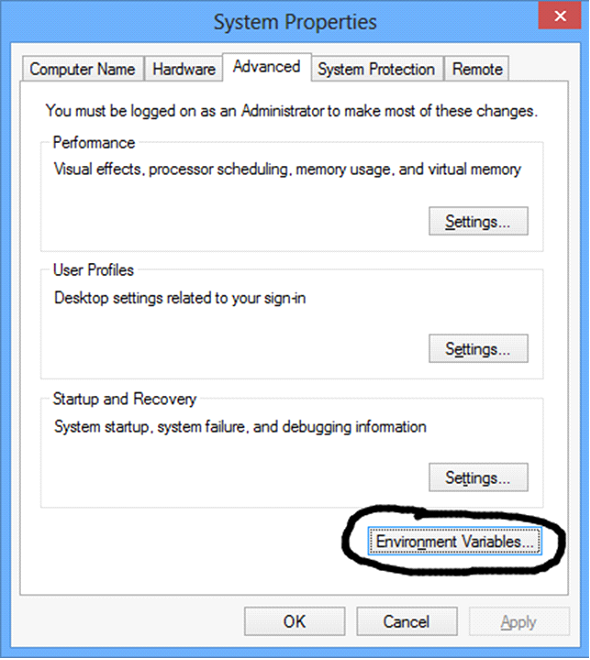Dismiss the dialog with Cancel
This screenshot has height=660, width=590.
(407, 621)
